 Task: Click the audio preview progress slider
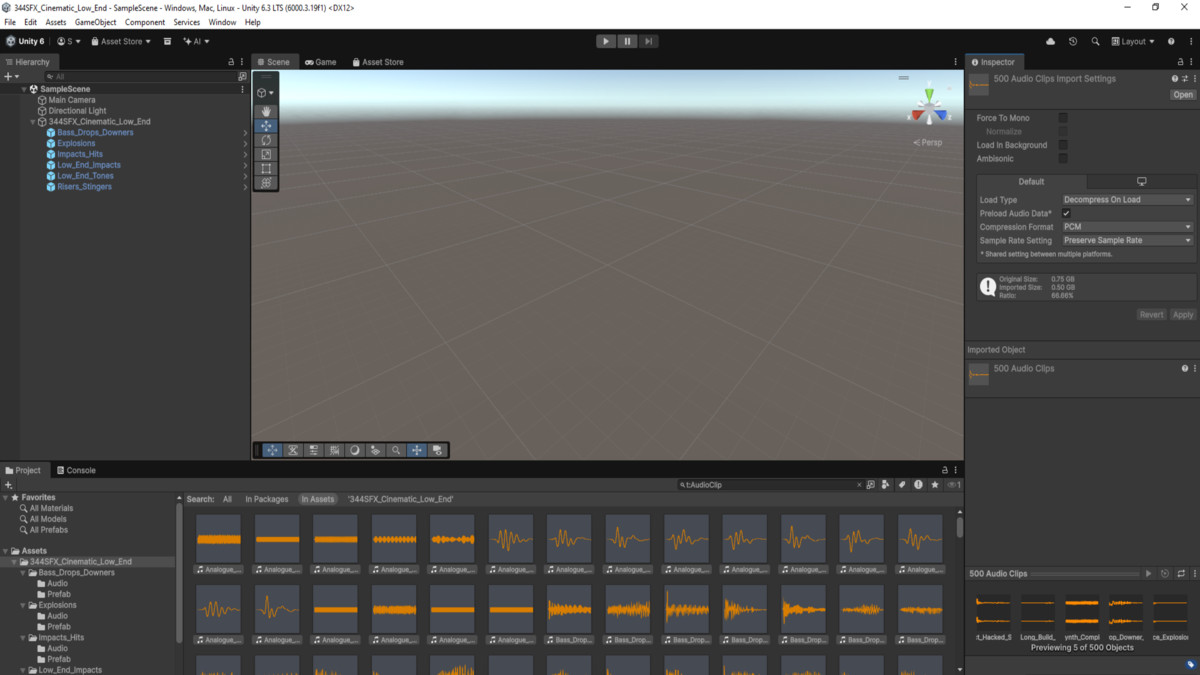coord(1085,574)
